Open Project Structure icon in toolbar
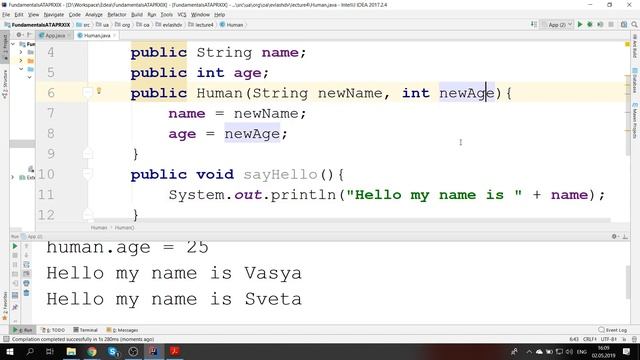This screenshot has height=360, width=640. 624,24
